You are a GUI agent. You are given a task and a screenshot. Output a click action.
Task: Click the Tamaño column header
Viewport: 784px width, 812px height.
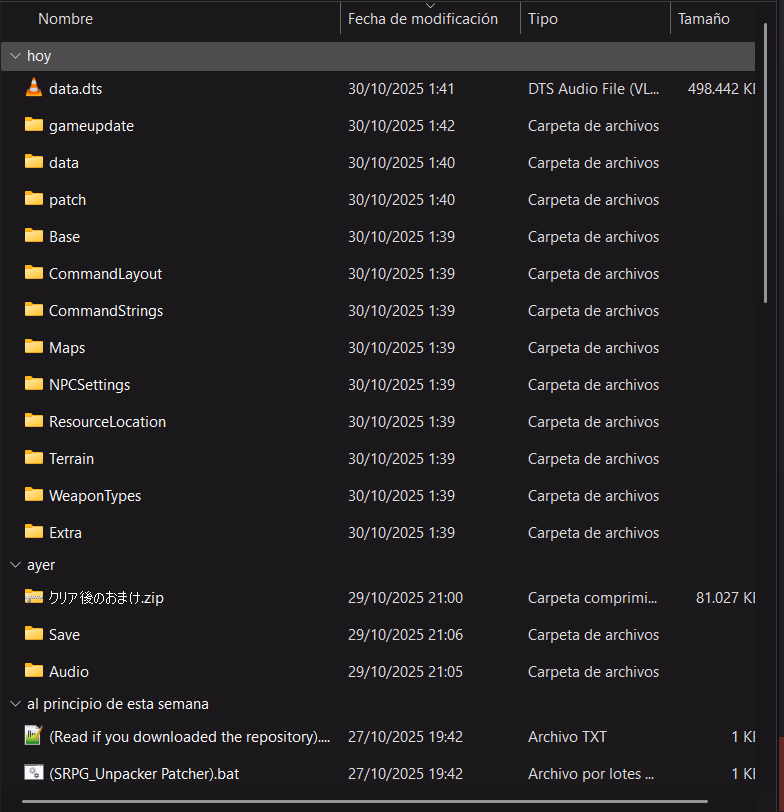(703, 19)
